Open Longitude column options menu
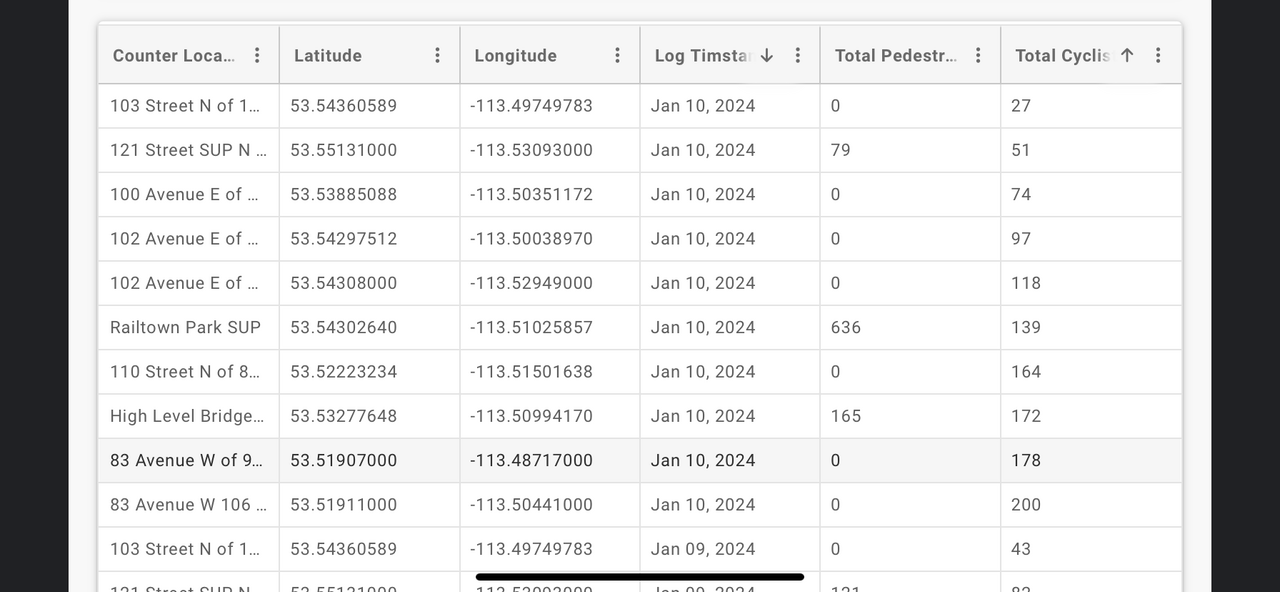This screenshot has width=1280, height=592. coord(618,55)
